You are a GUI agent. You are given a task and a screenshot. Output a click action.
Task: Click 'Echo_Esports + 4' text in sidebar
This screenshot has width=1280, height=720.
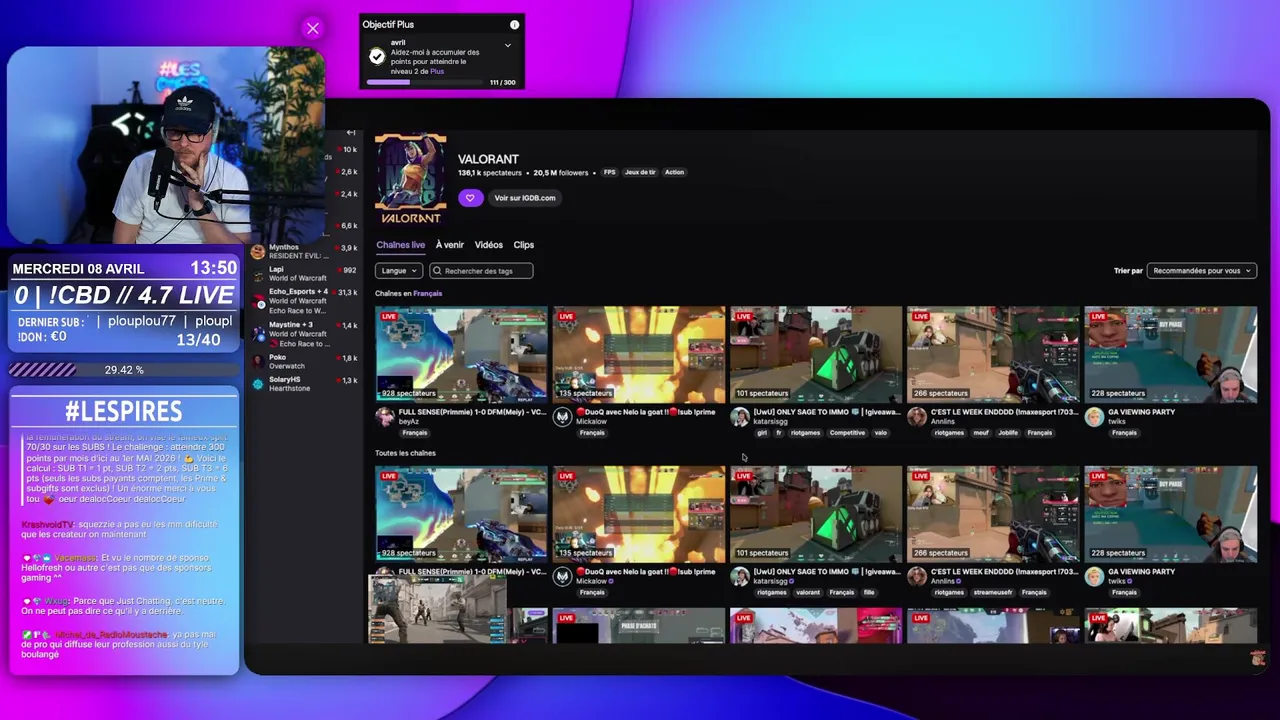(x=298, y=292)
